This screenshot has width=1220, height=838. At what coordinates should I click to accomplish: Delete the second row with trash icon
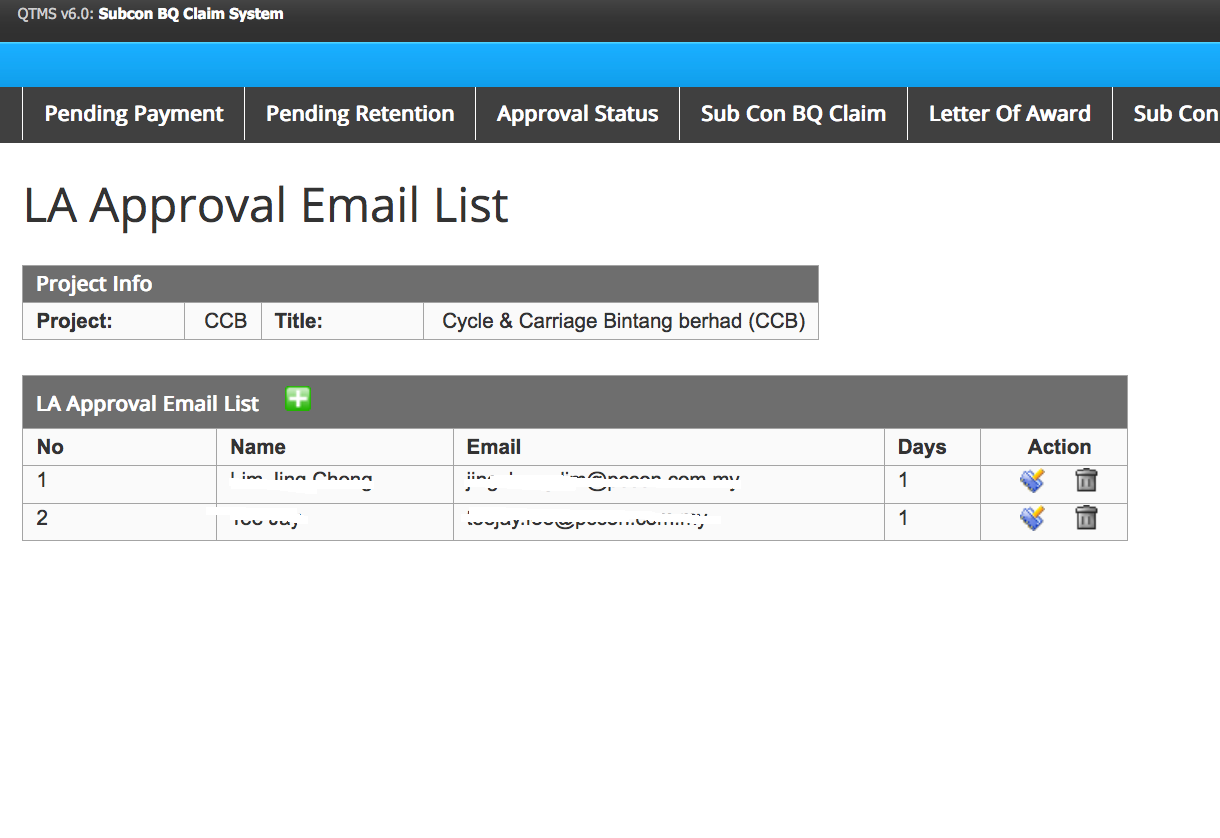click(1086, 518)
